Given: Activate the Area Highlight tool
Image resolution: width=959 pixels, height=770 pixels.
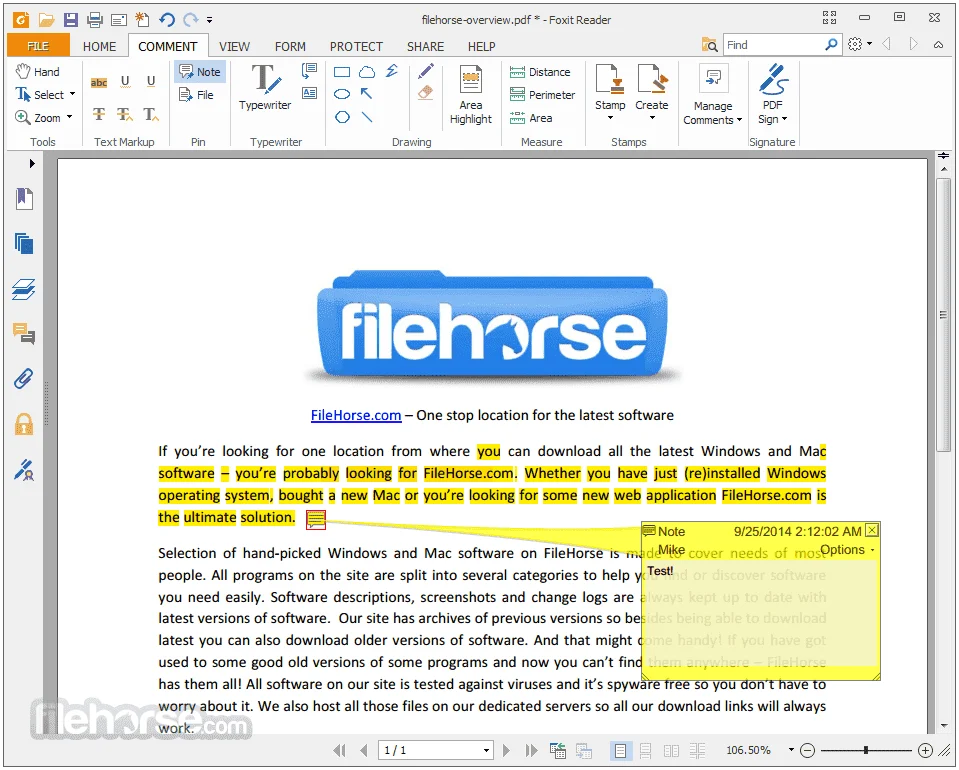Looking at the screenshot, I should [x=471, y=95].
